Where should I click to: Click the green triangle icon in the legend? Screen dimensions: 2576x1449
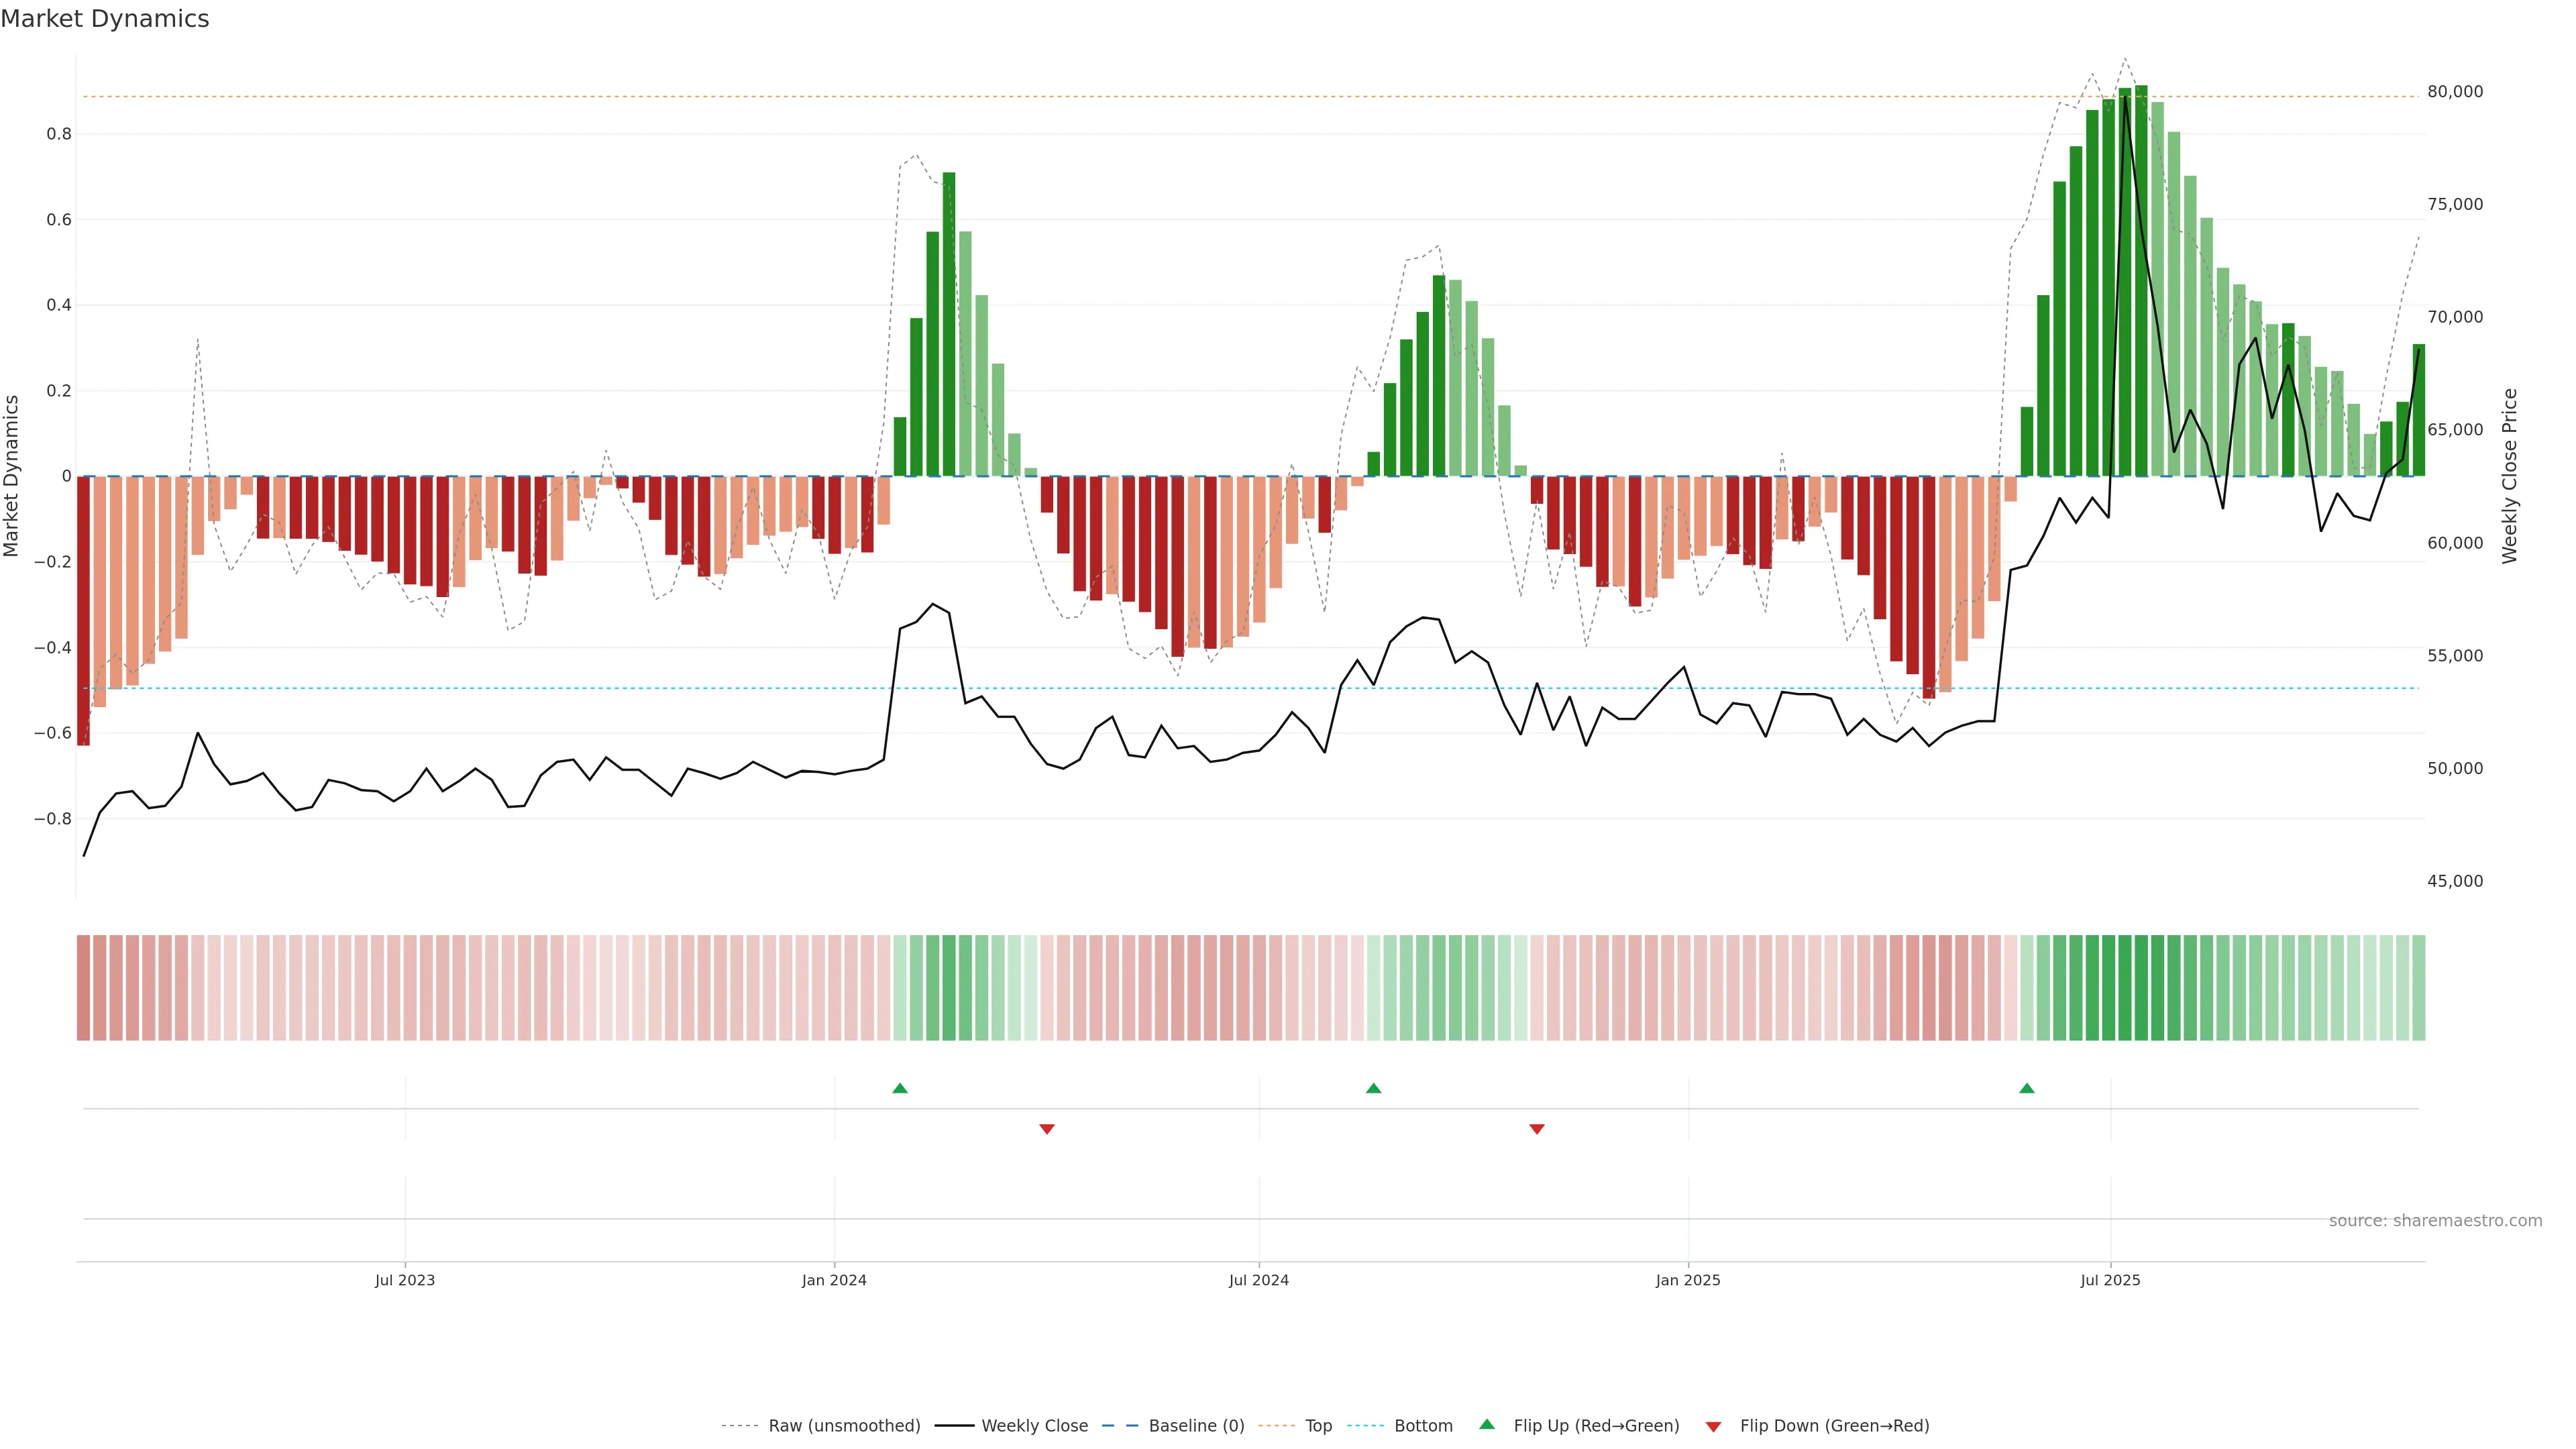pyautogui.click(x=1486, y=1424)
